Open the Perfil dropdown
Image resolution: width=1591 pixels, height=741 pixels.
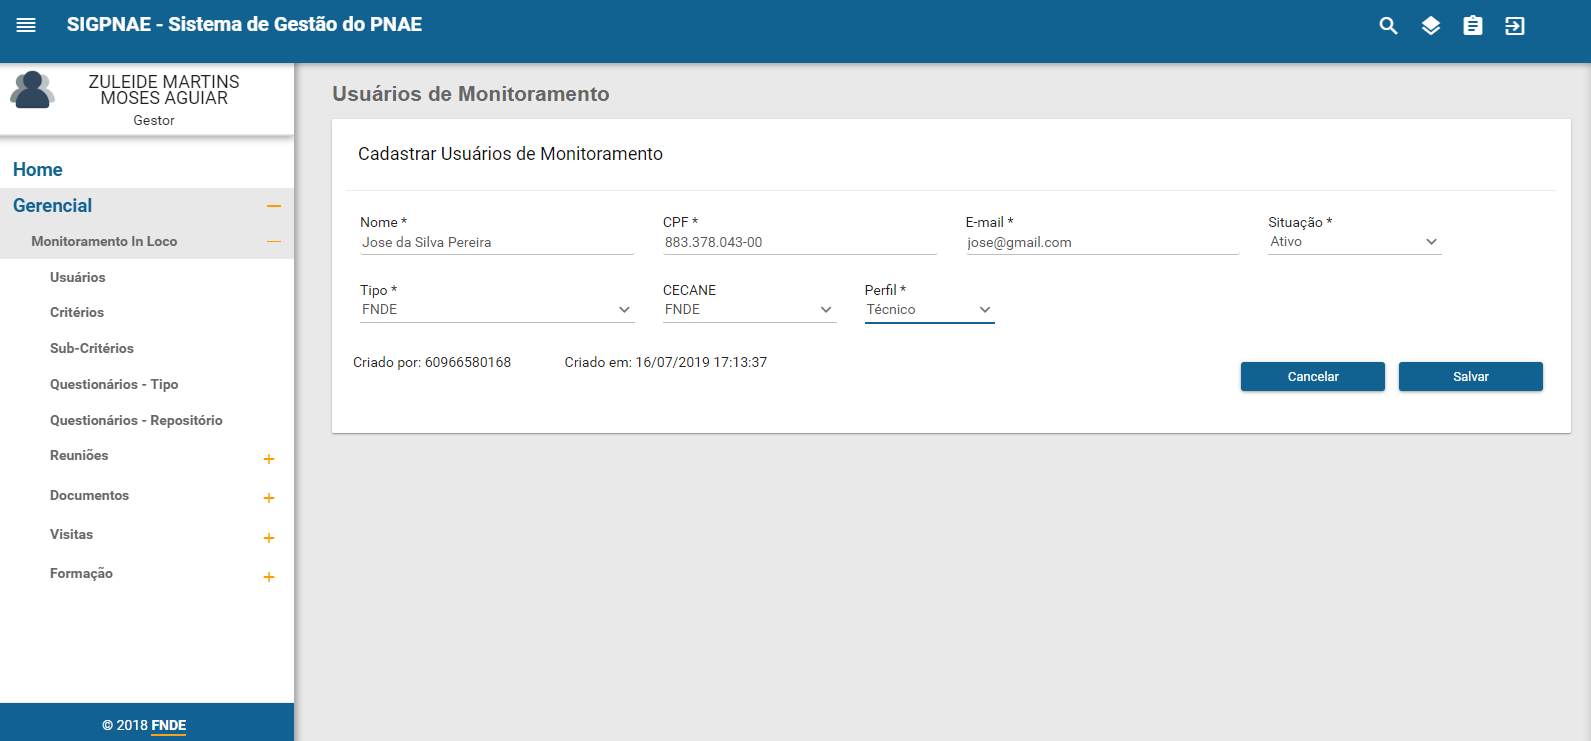tap(928, 310)
